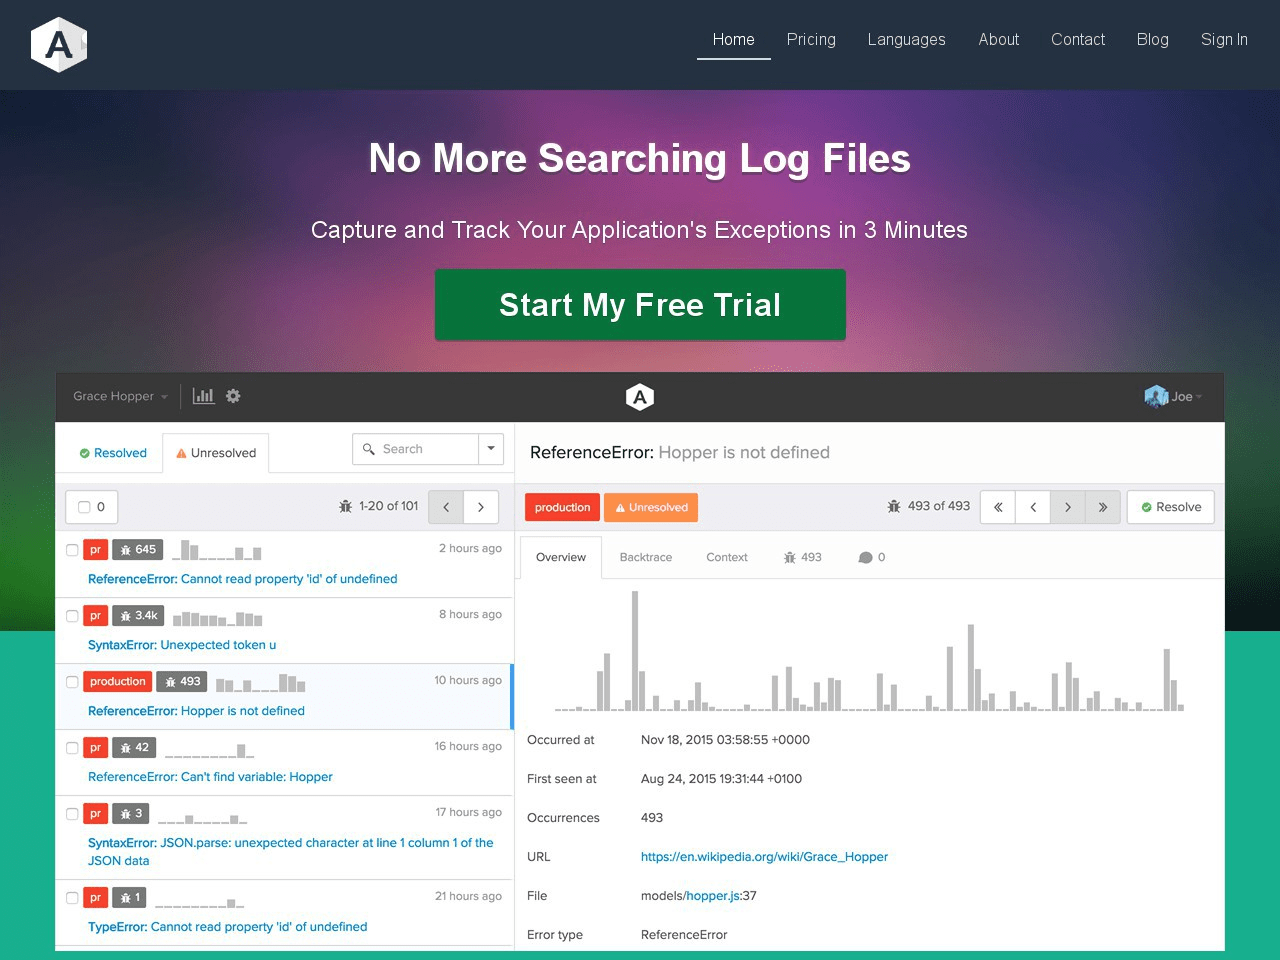Click the pr tag on the 2 hours ago error
The width and height of the screenshot is (1280, 960).
click(95, 549)
